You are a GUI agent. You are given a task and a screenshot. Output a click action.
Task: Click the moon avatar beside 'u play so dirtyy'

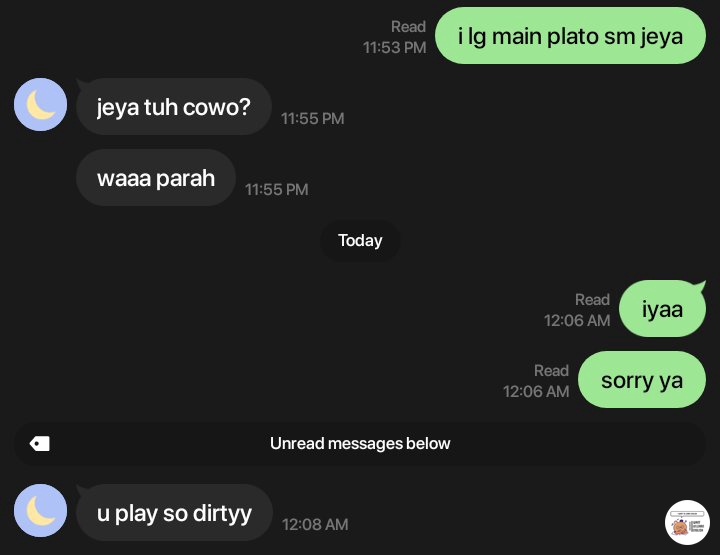[40, 510]
